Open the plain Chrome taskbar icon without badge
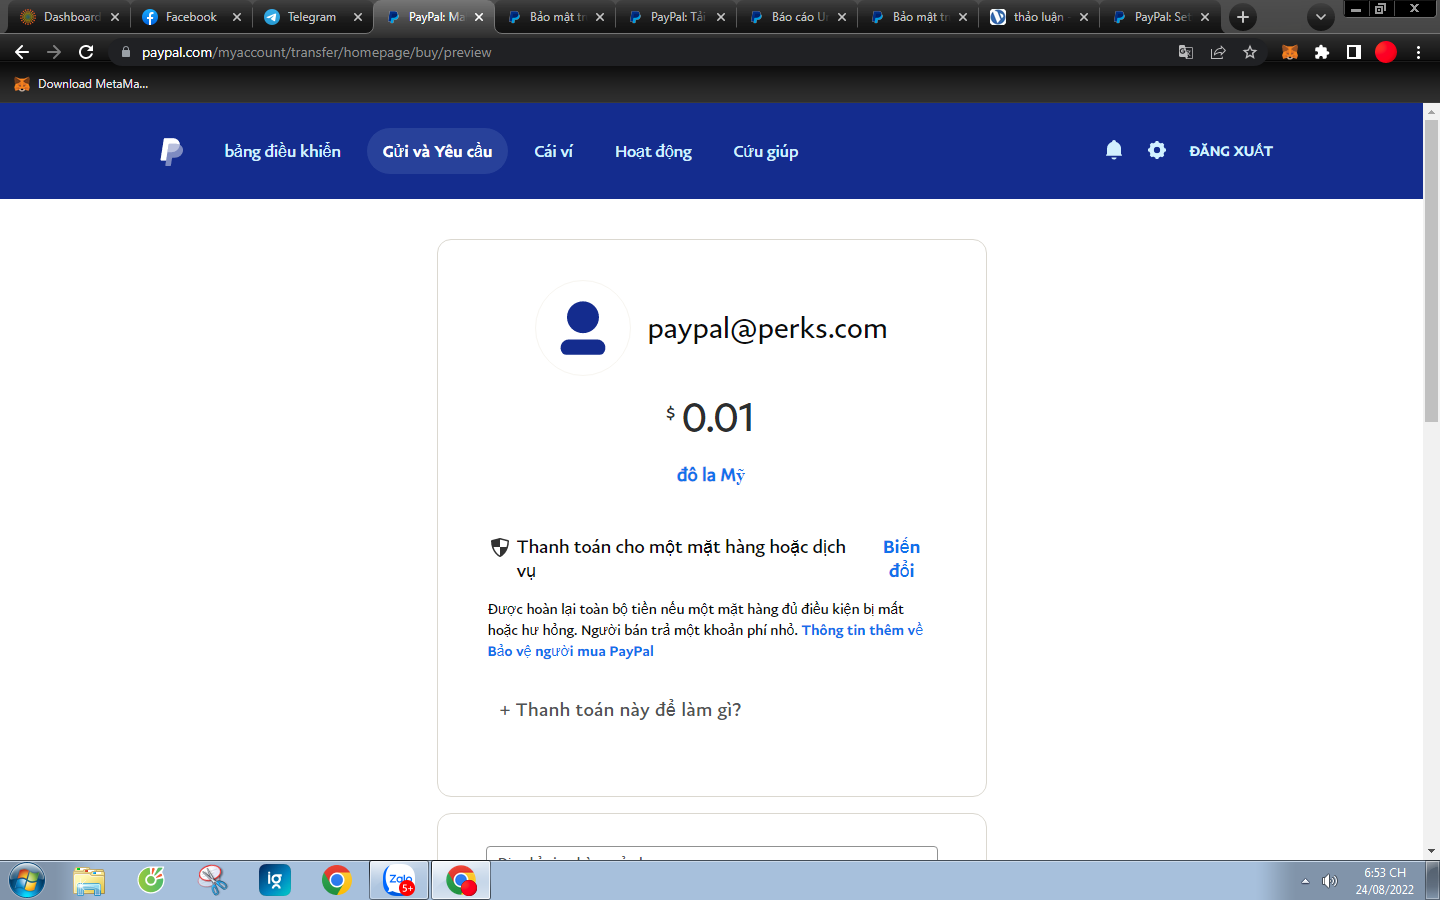This screenshot has height=900, width=1440. pos(337,880)
